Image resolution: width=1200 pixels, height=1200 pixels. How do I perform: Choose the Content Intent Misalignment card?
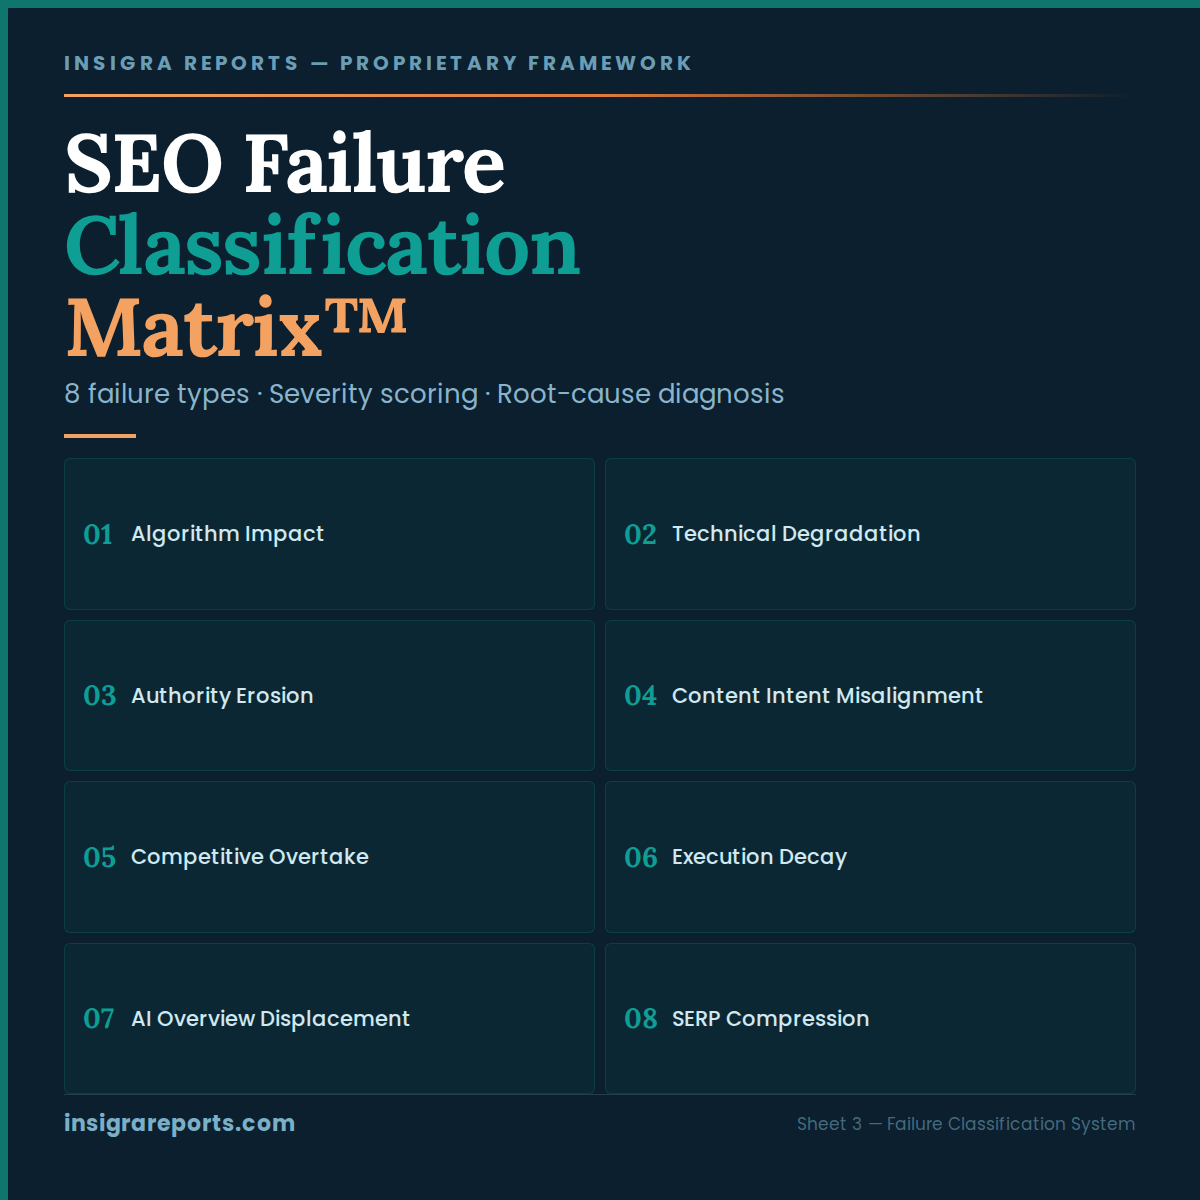870,696
